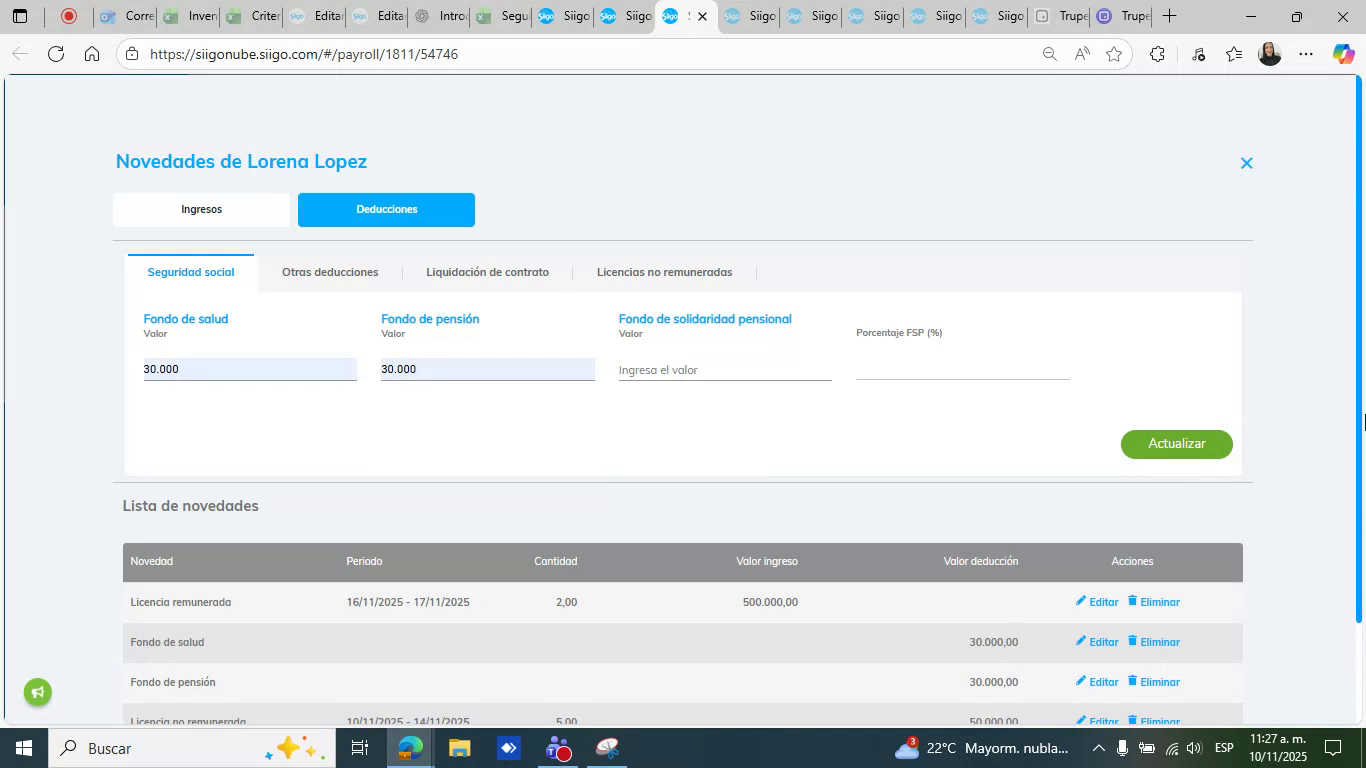This screenshot has height=768, width=1366.
Task: Click the red record circle icon
Action: pos(68,16)
